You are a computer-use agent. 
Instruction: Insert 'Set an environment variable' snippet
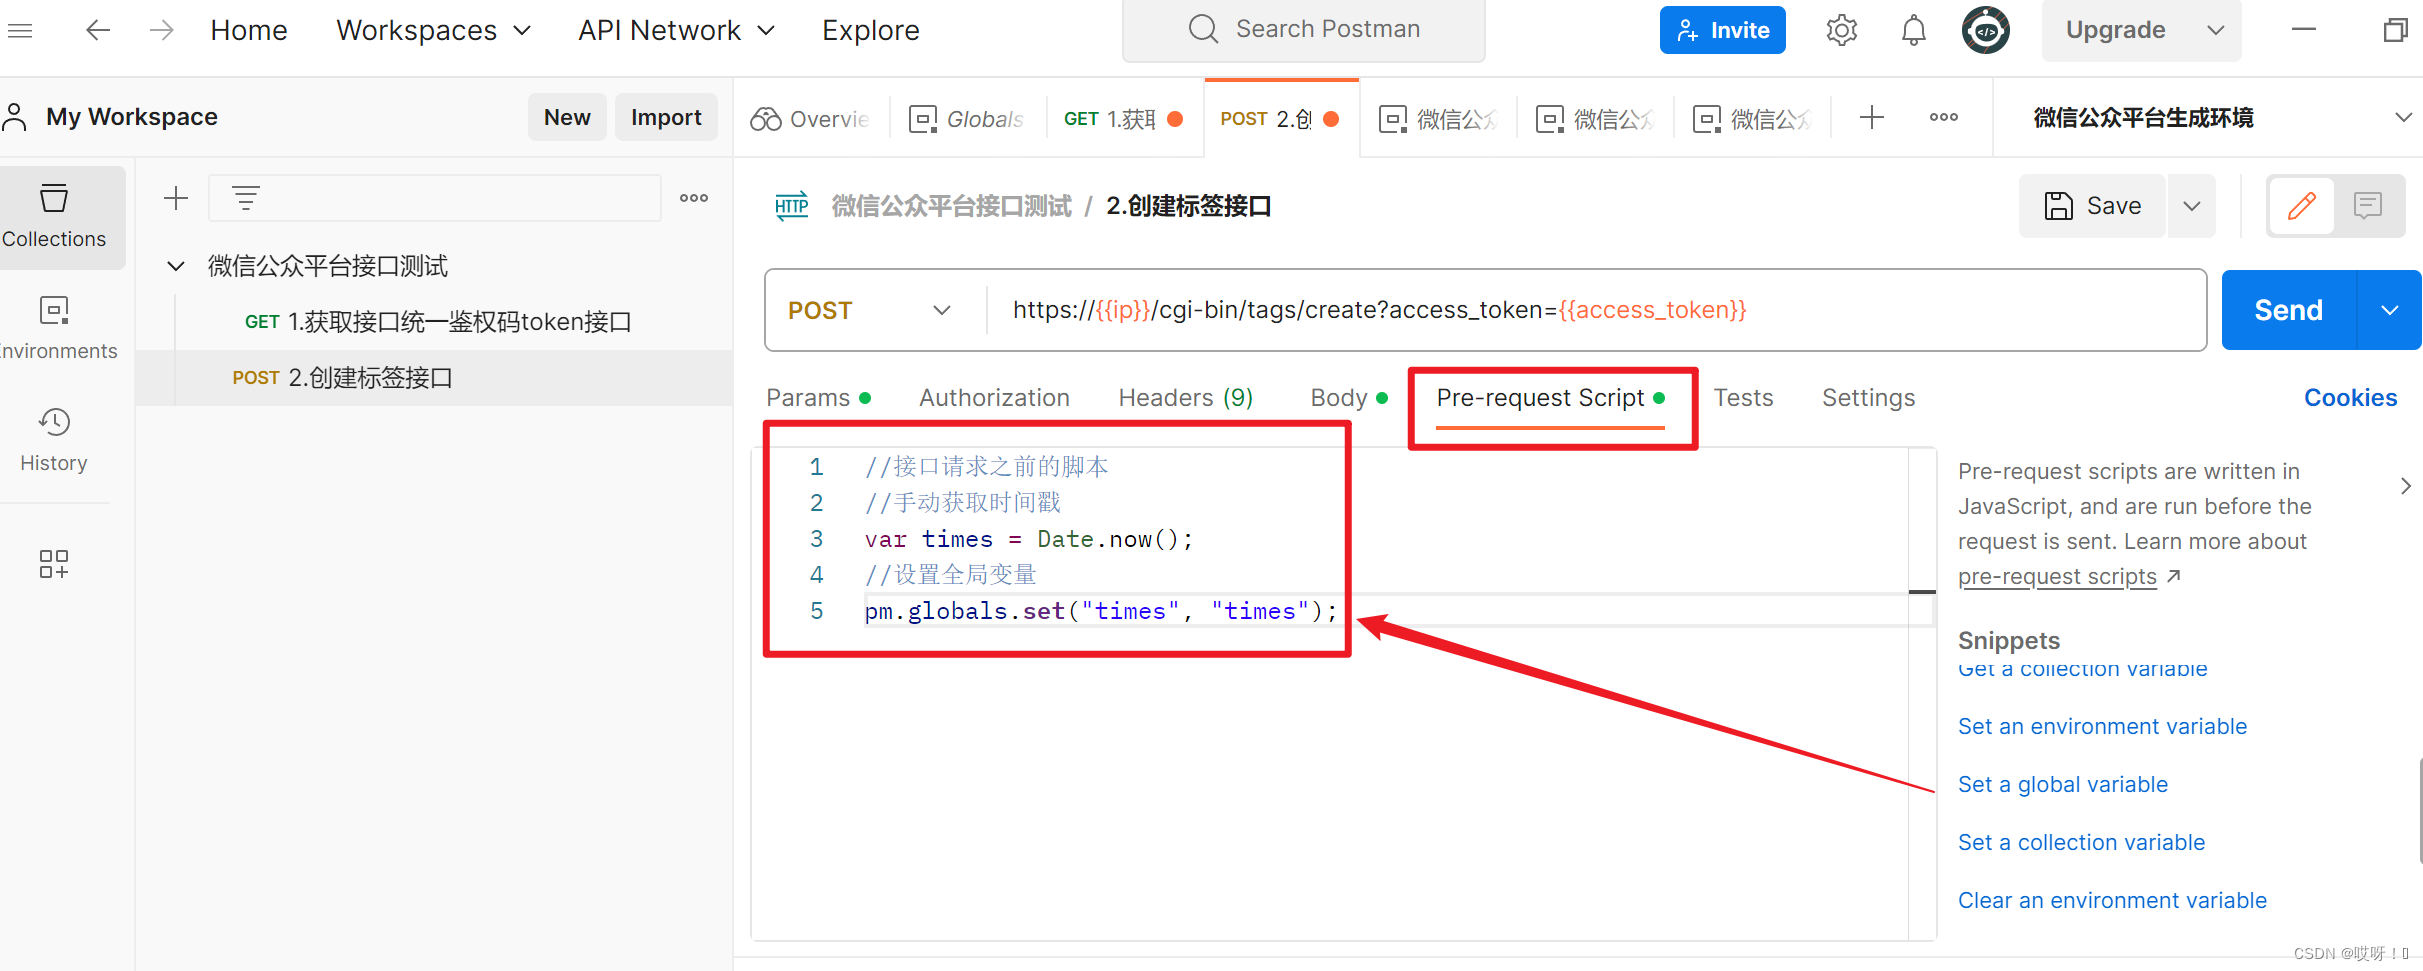point(2102,727)
